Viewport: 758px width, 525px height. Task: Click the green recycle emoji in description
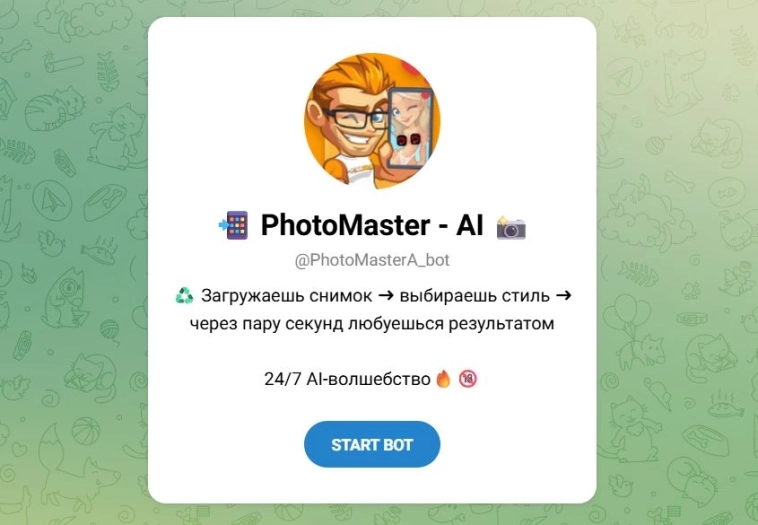pos(184,295)
